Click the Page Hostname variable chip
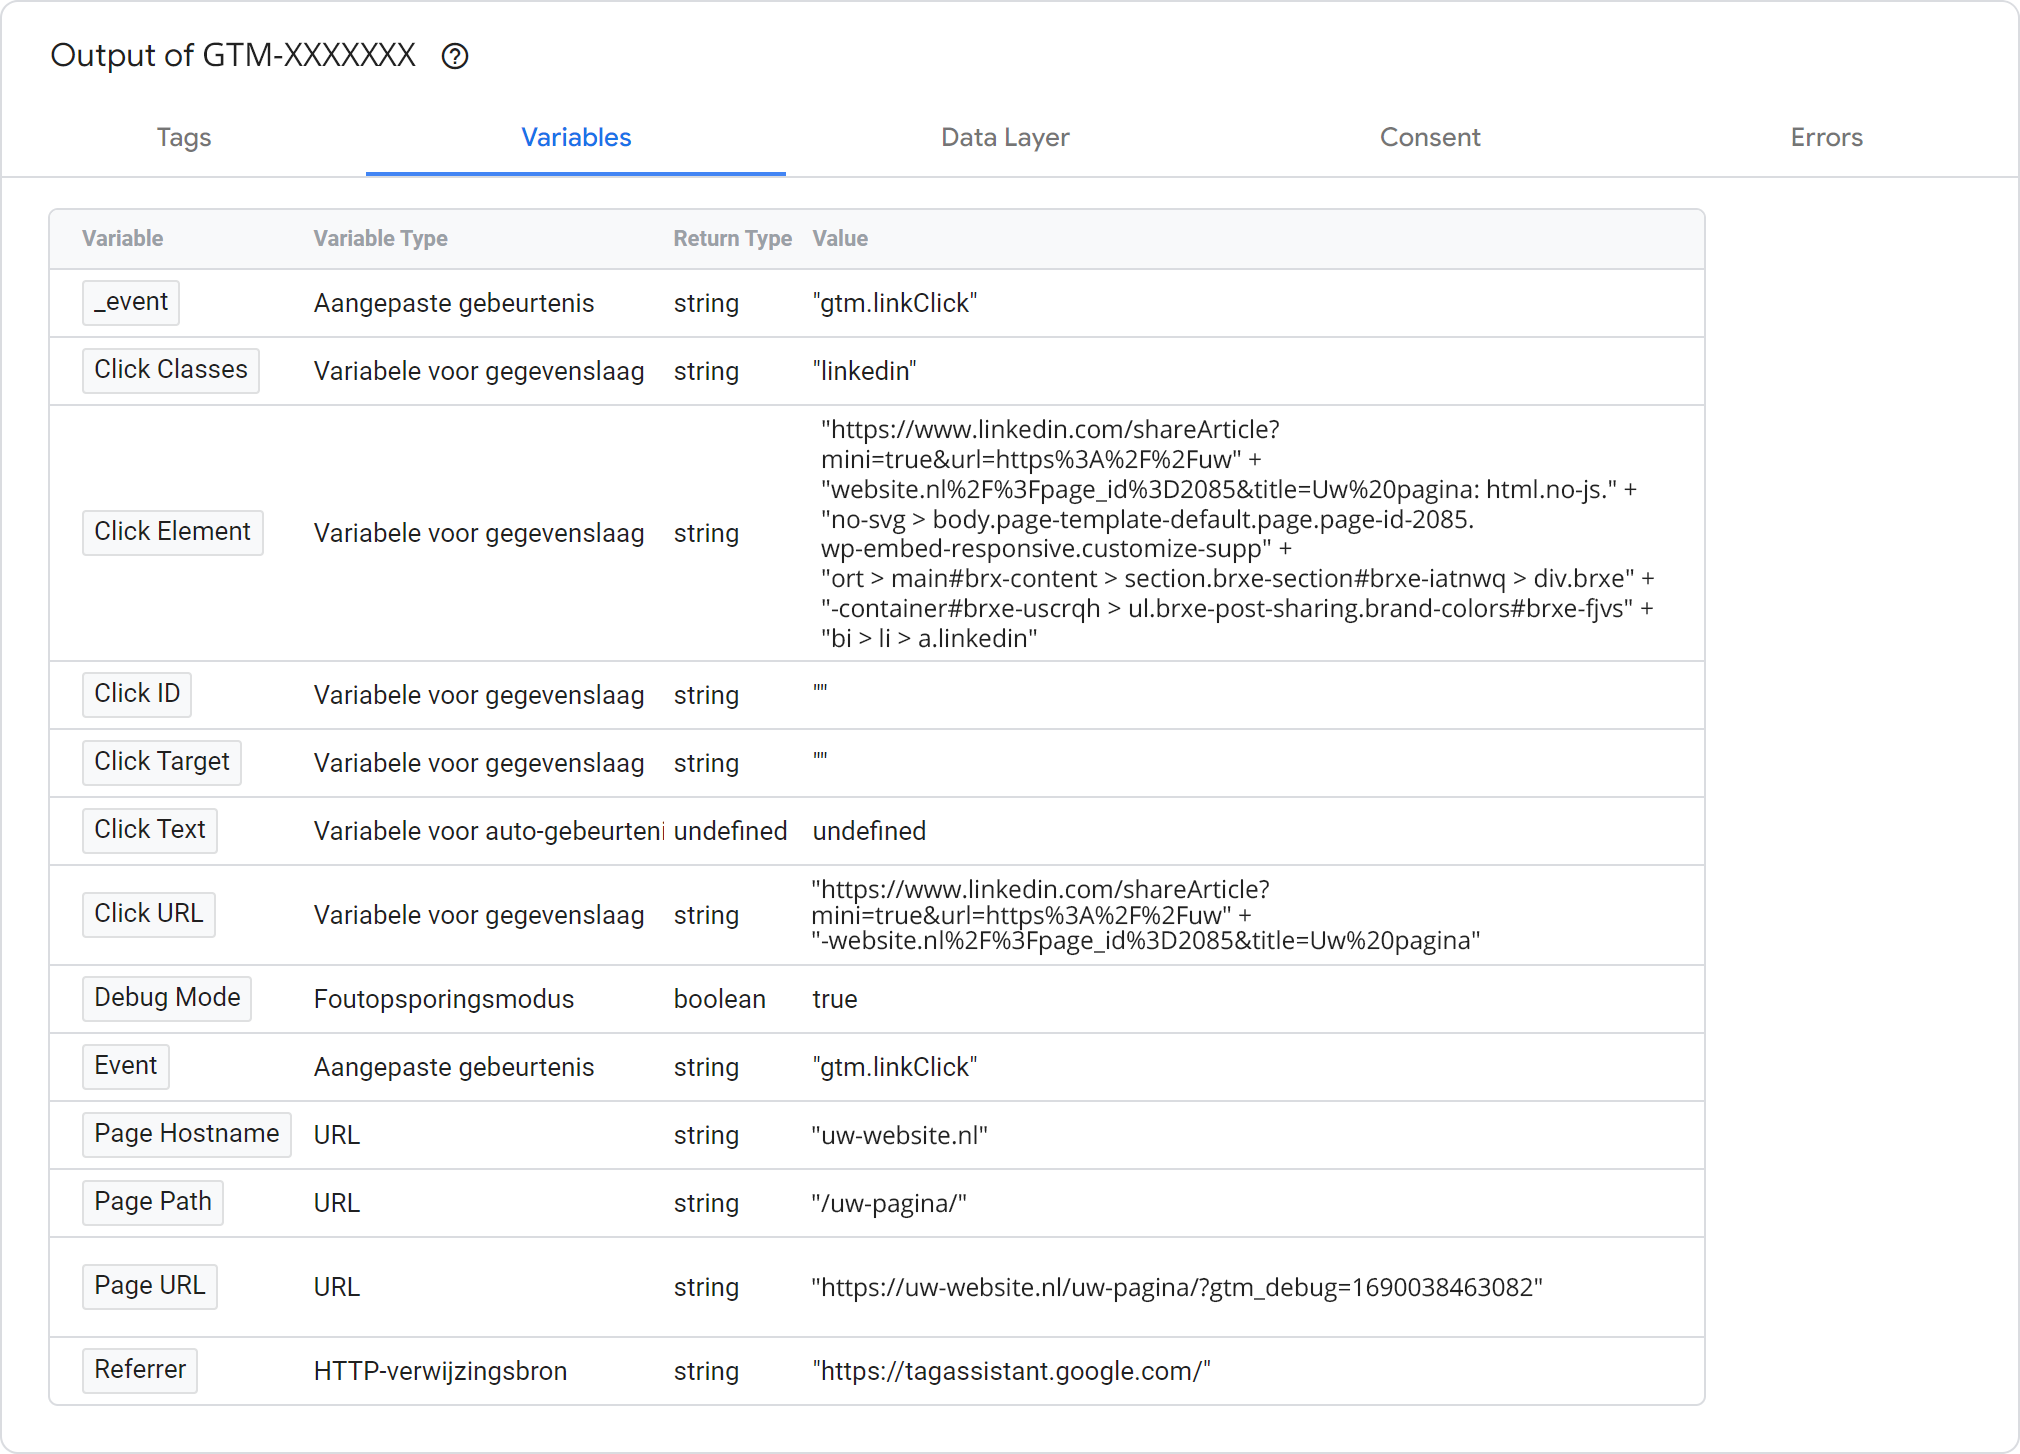 (x=187, y=1134)
